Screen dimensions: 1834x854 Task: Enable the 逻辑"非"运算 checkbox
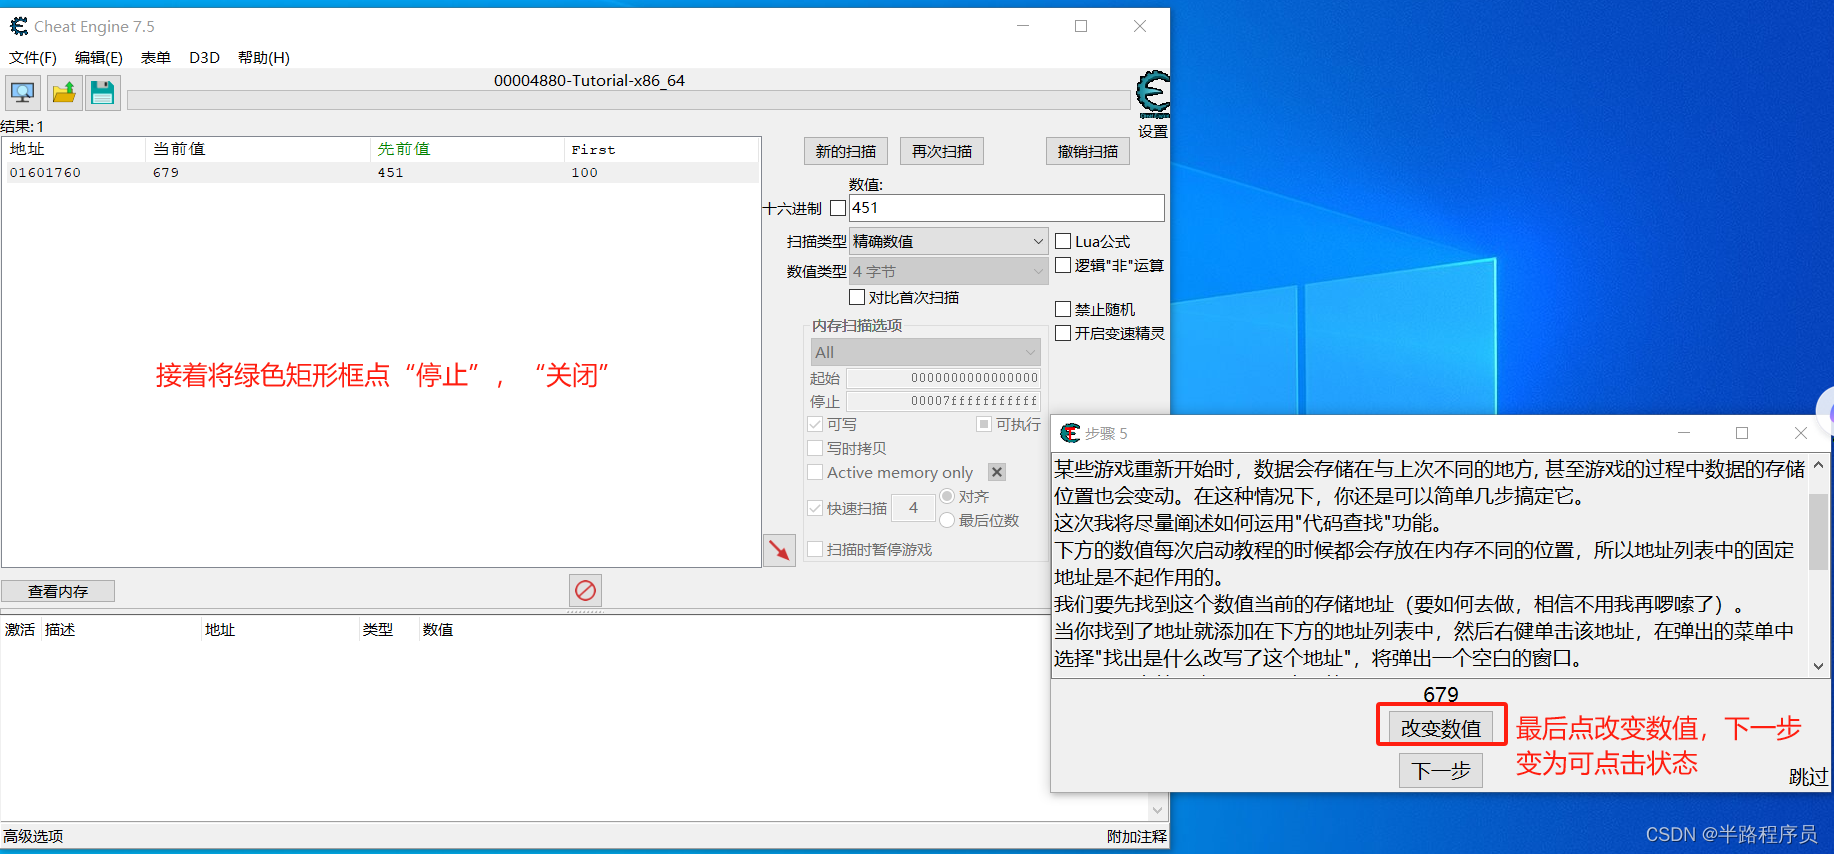[1063, 265]
